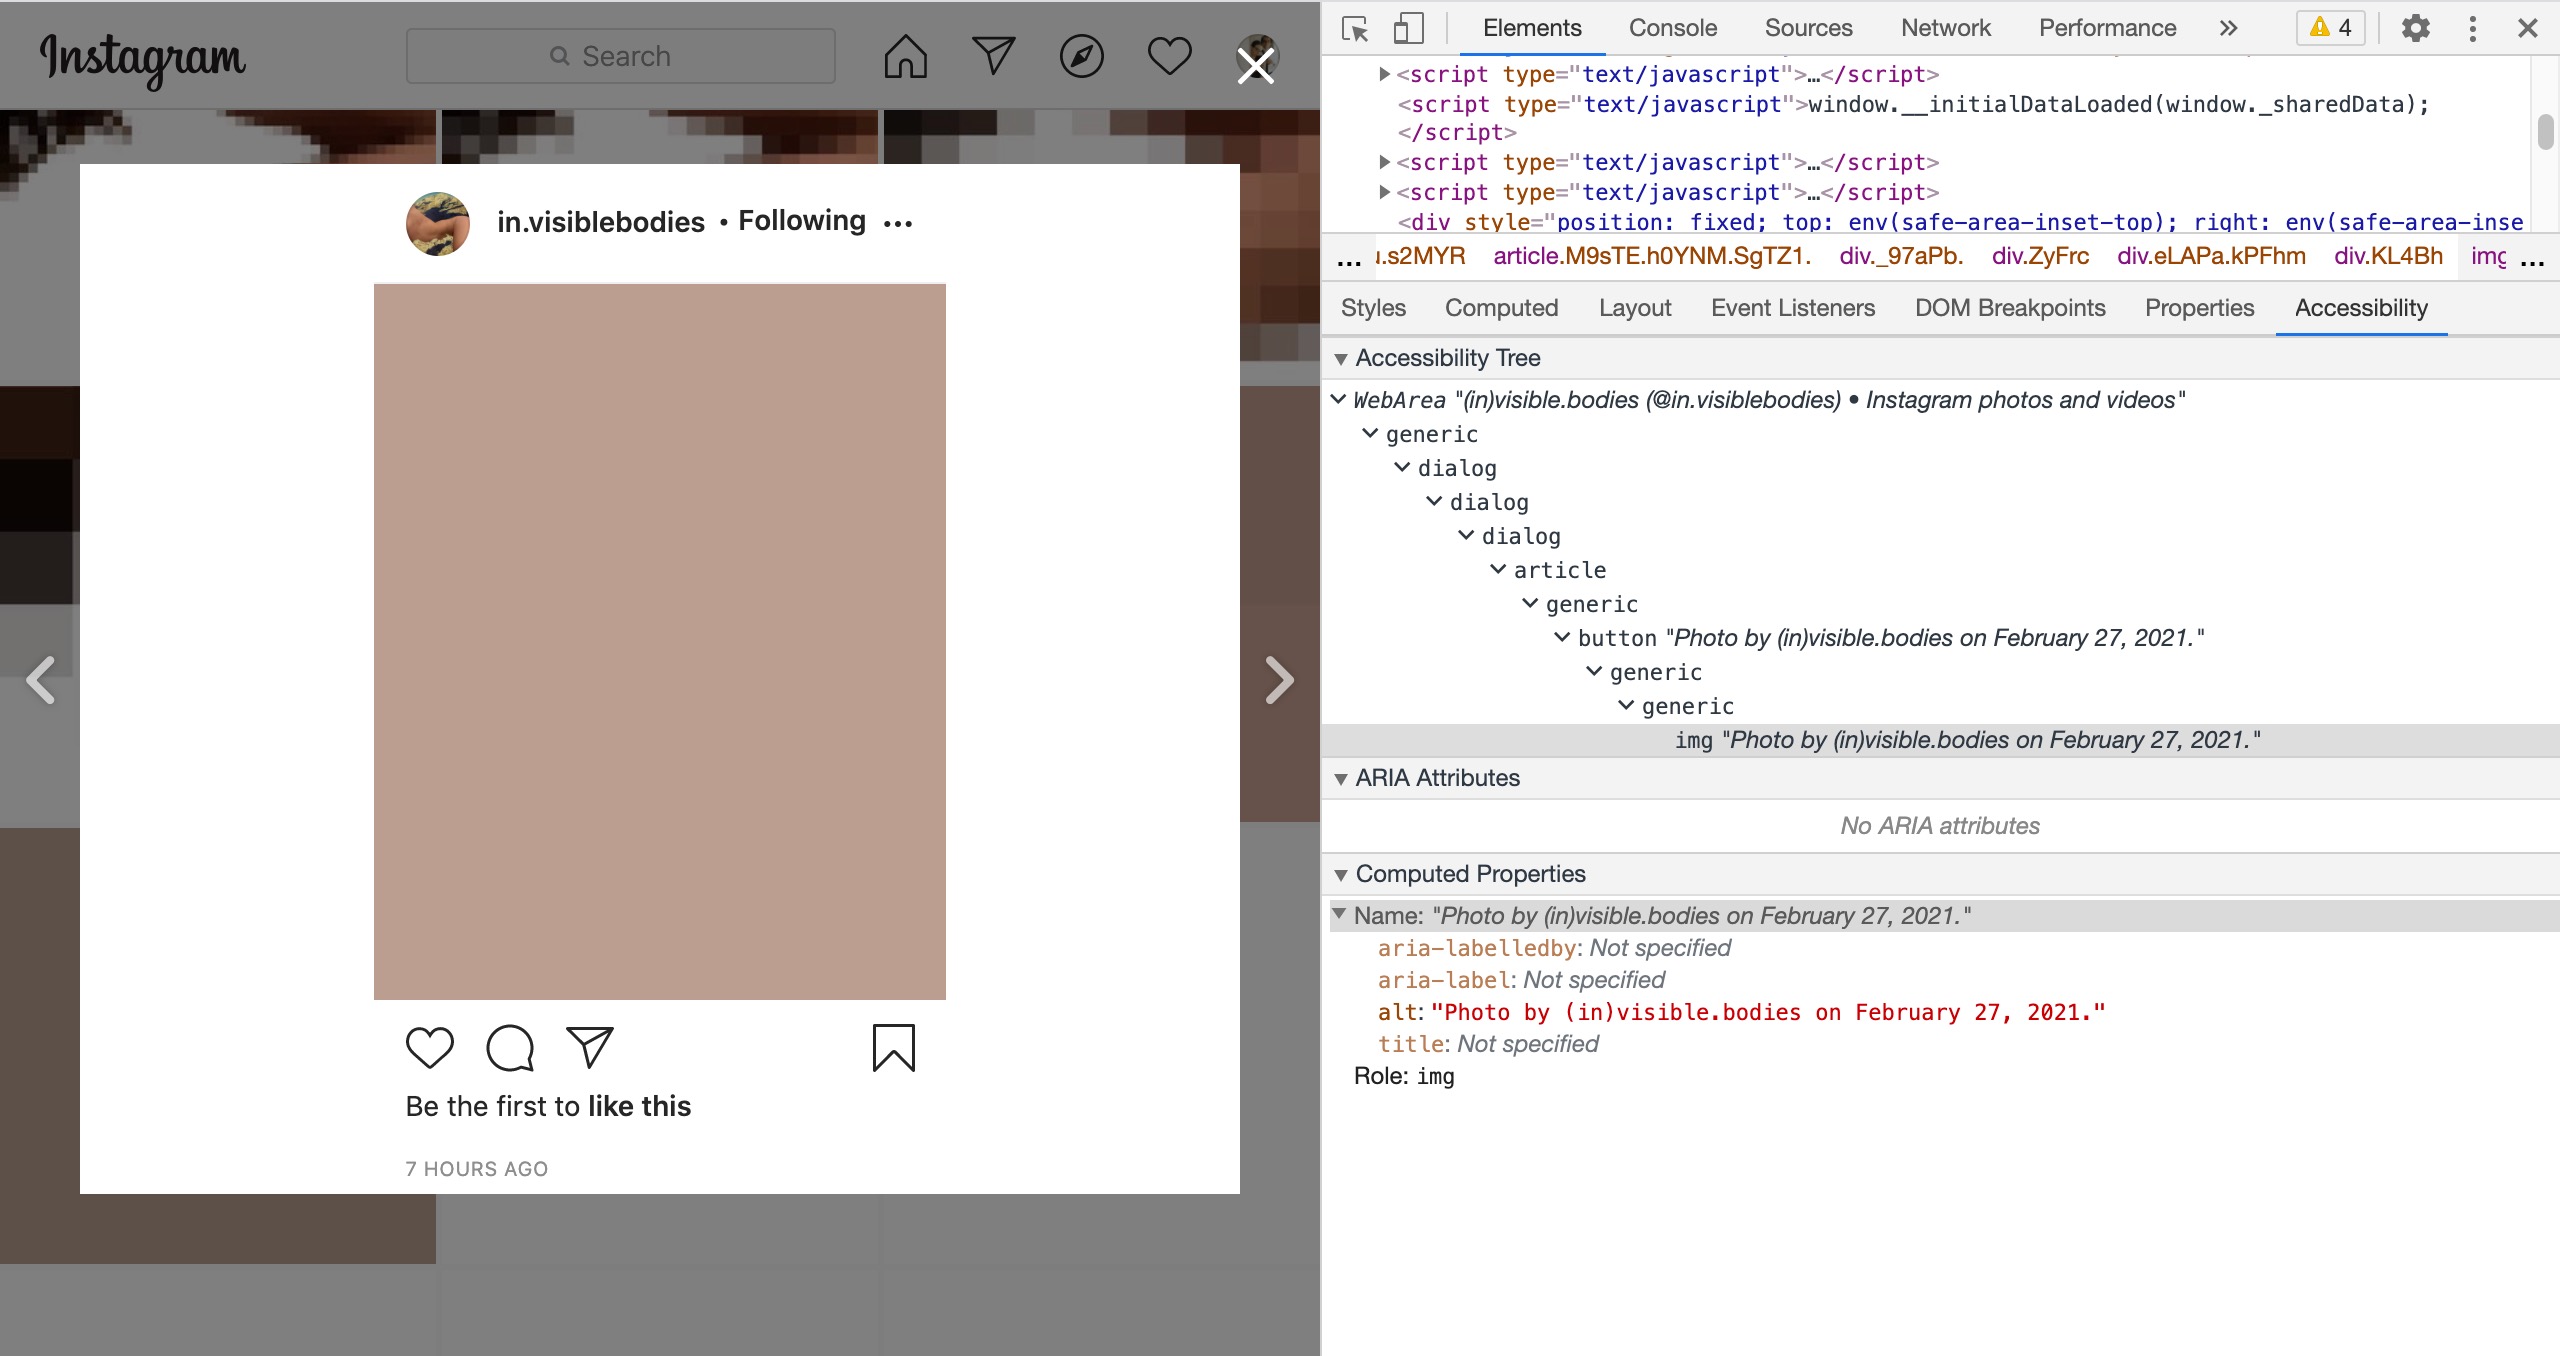Collapse the article node in the accessibility tree

click(1498, 570)
